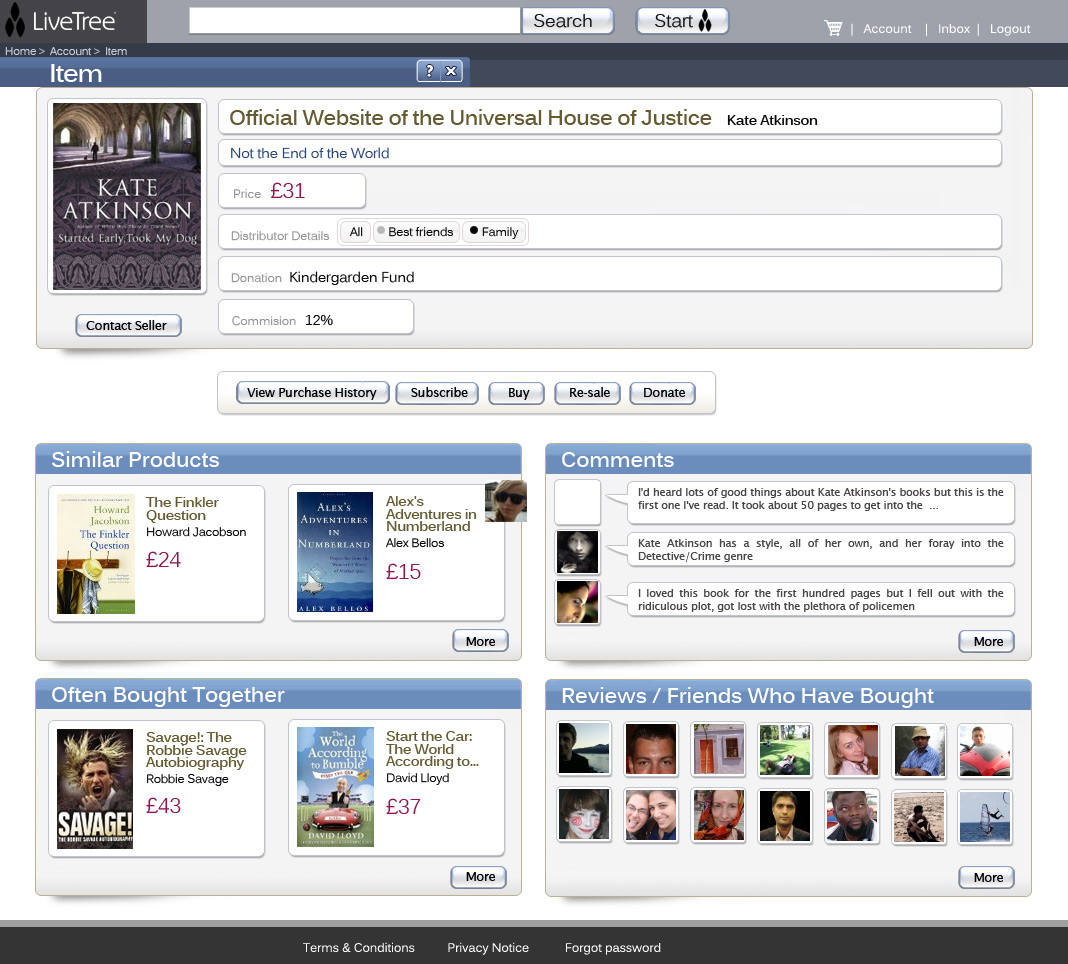Open friend photo of person on beach
The image size is (1068, 964).
coord(919,817)
